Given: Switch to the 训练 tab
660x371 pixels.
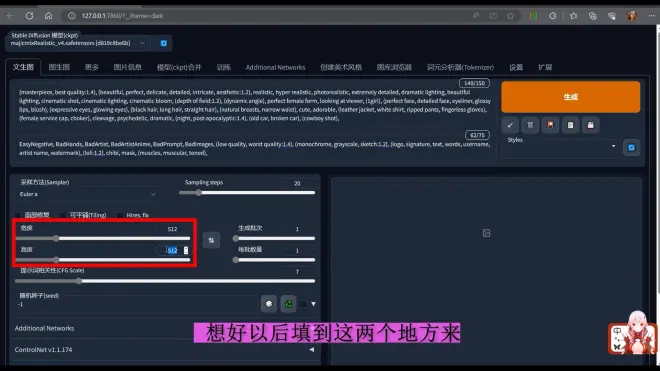Looking at the screenshot, I should pyautogui.click(x=224, y=67).
